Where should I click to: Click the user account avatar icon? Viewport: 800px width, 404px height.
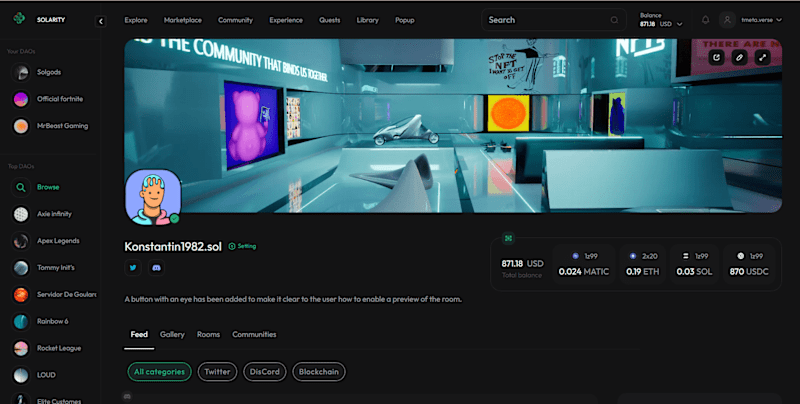tap(727, 20)
